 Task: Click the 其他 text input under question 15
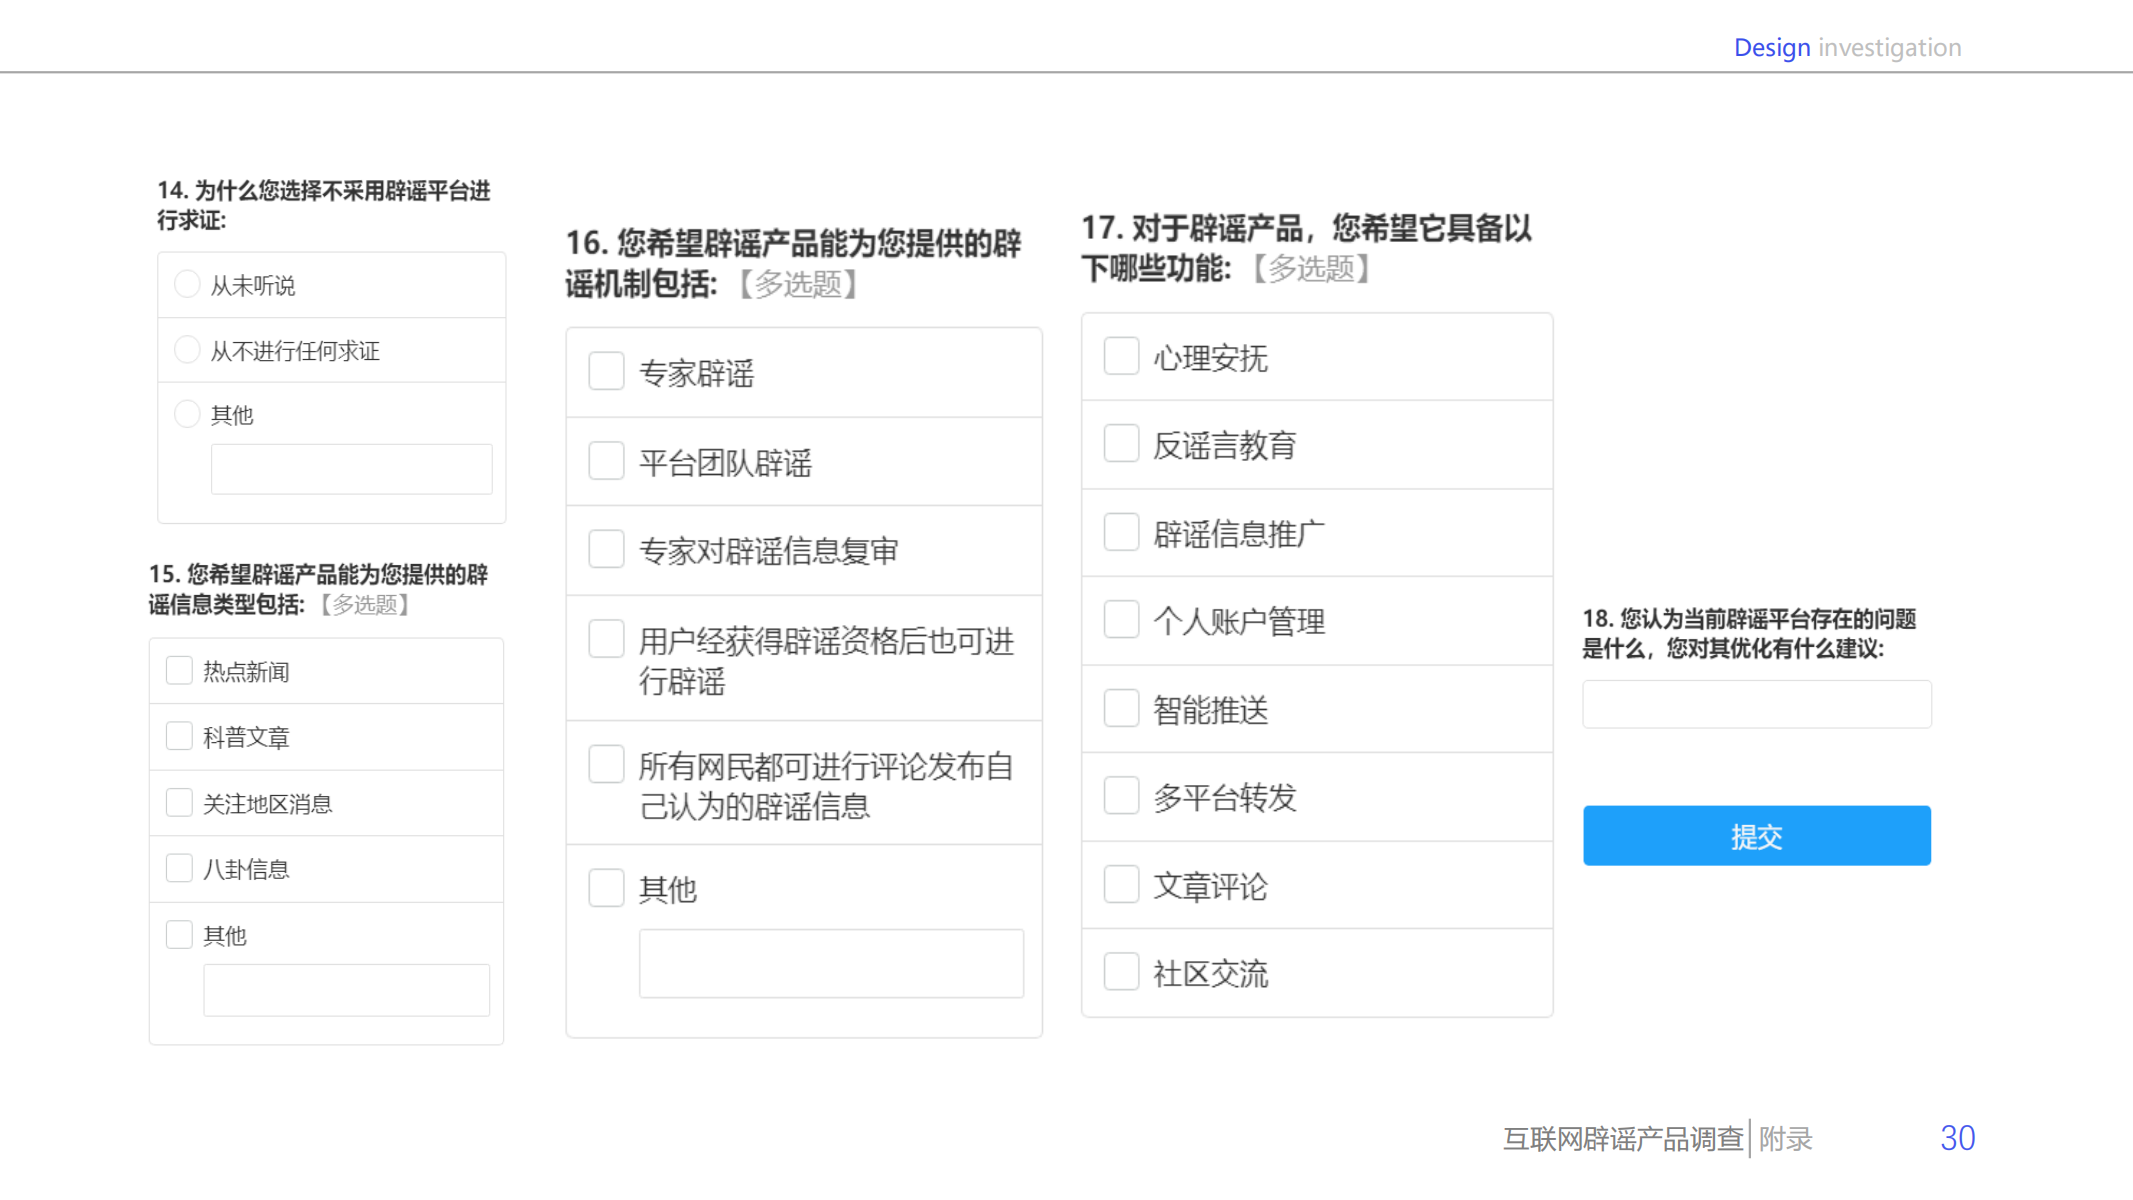pos(346,989)
